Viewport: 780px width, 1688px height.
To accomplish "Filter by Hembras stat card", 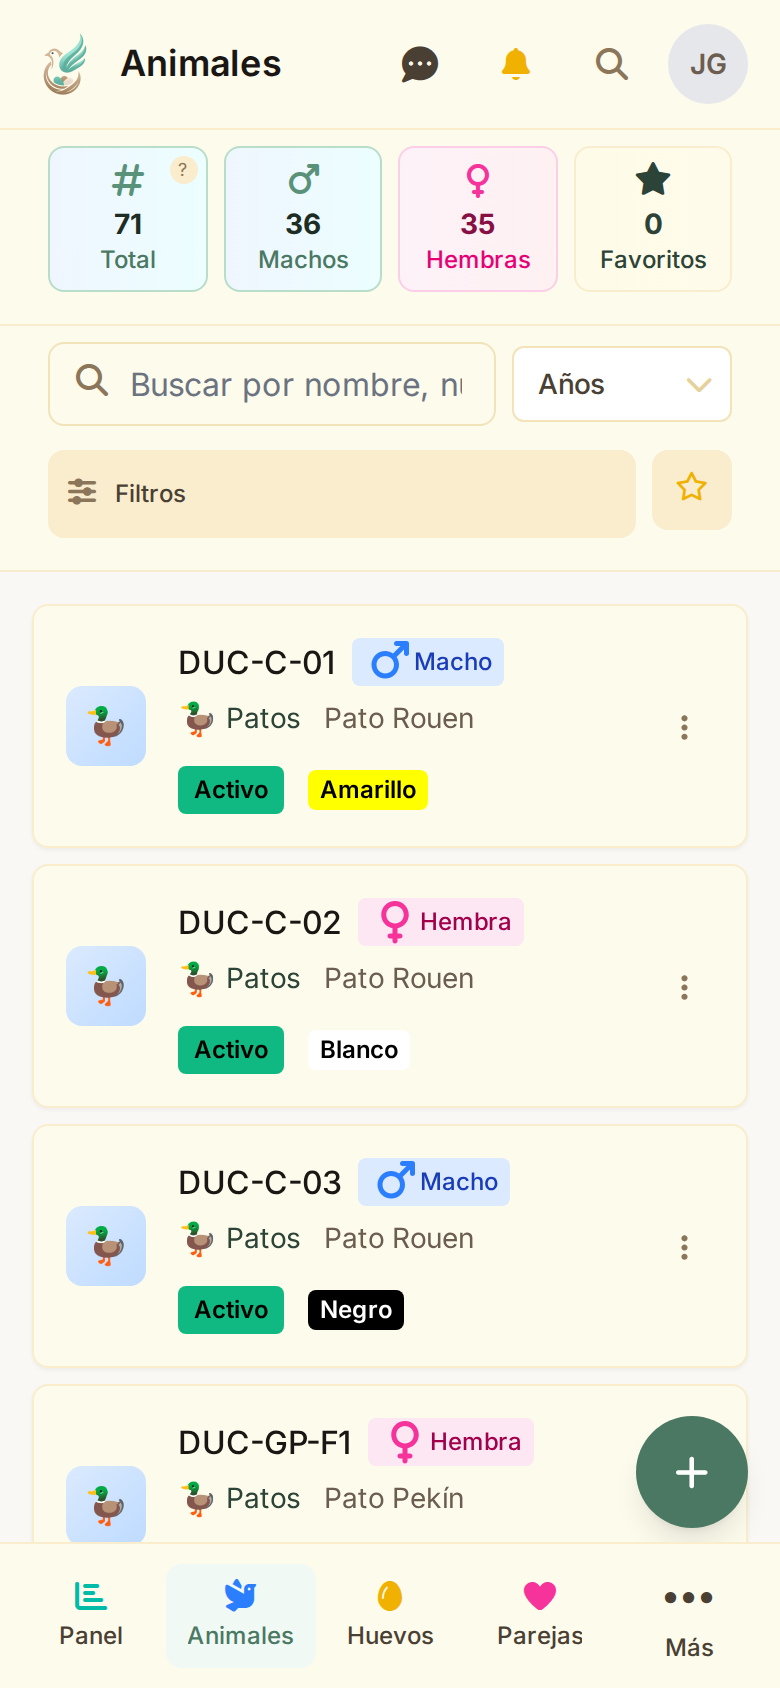I will tap(478, 219).
